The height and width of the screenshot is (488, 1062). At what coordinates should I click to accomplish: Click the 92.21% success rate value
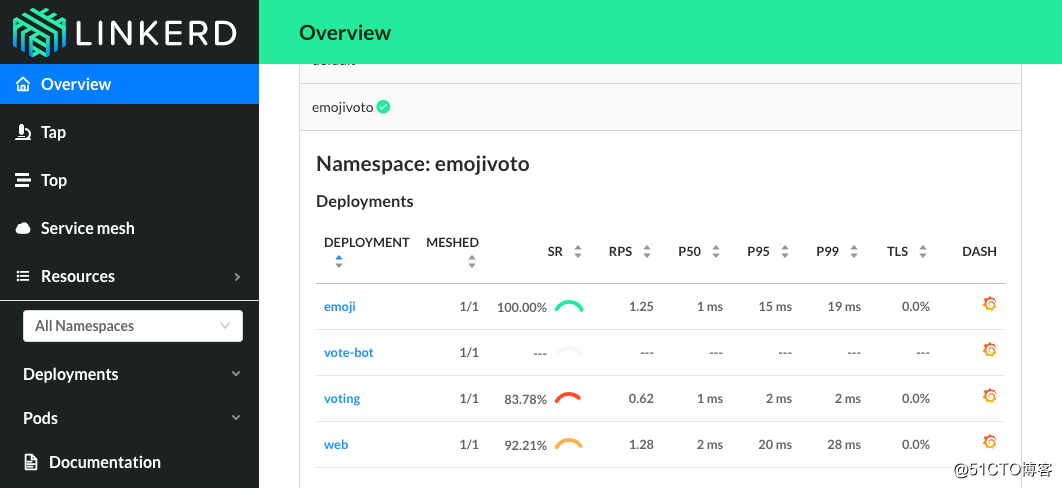[525, 445]
